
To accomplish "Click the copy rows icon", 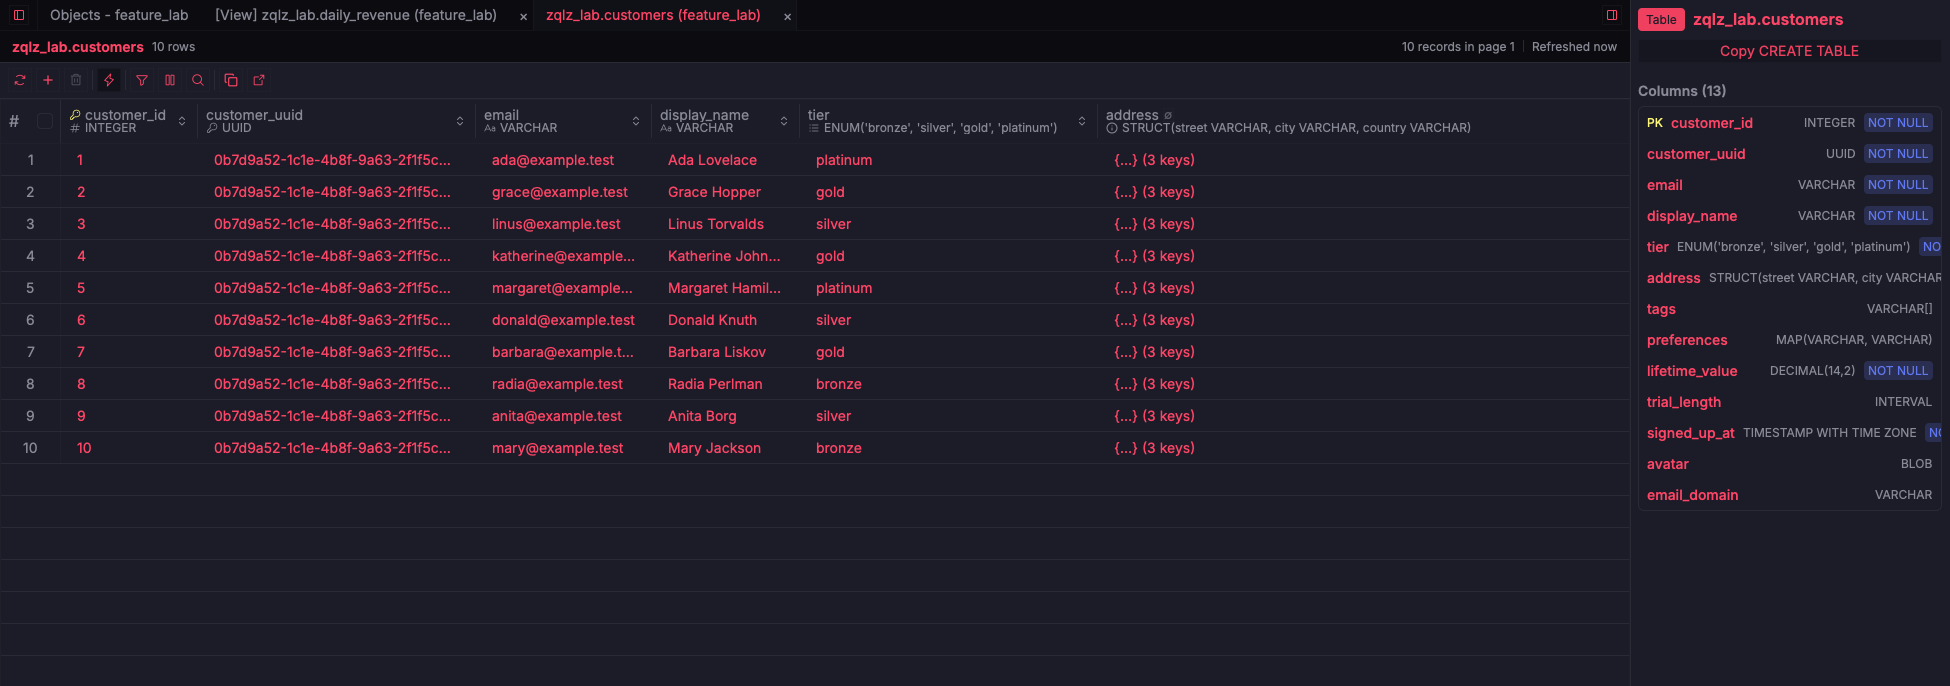I will pos(231,80).
